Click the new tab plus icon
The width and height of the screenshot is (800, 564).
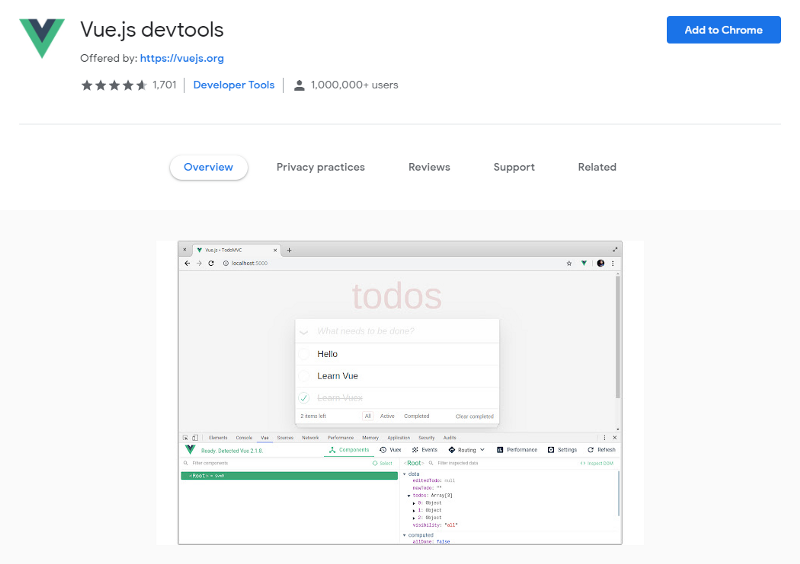(289, 250)
